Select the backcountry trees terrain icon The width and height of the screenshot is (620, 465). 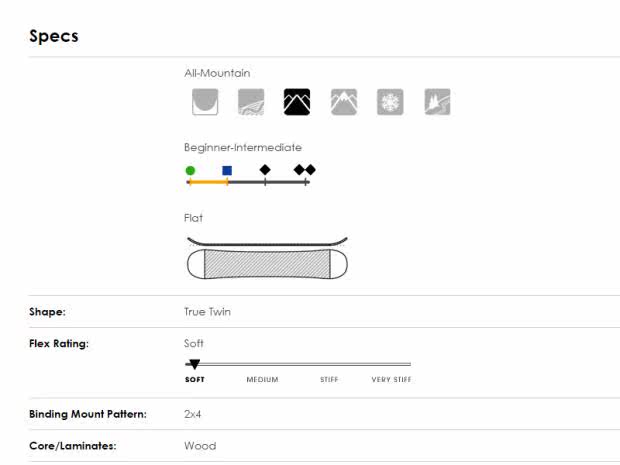pos(437,101)
